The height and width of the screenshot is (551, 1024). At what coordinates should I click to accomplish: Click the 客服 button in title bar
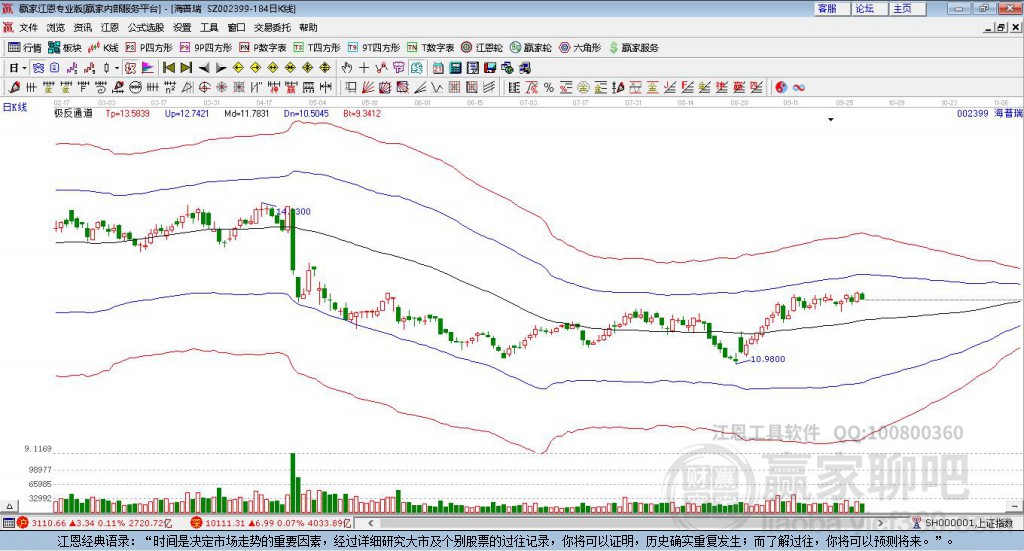point(832,8)
